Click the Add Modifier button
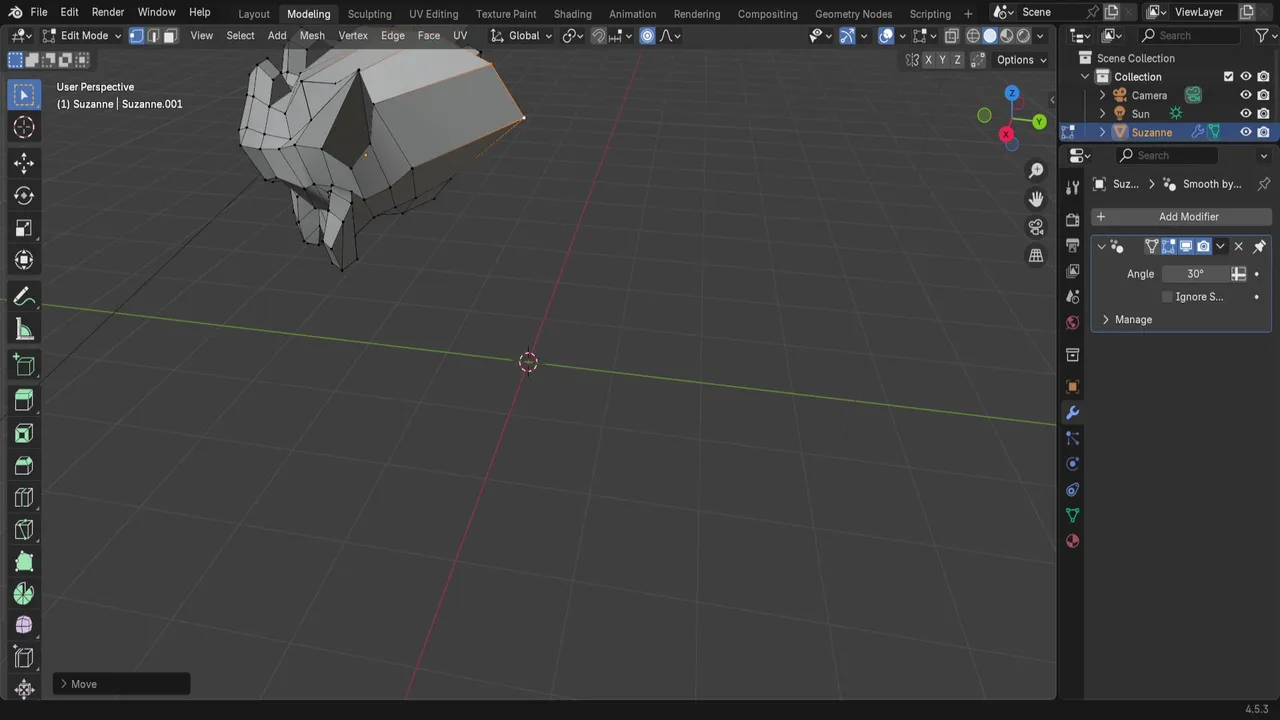The height and width of the screenshot is (720, 1280). pos(1181,217)
